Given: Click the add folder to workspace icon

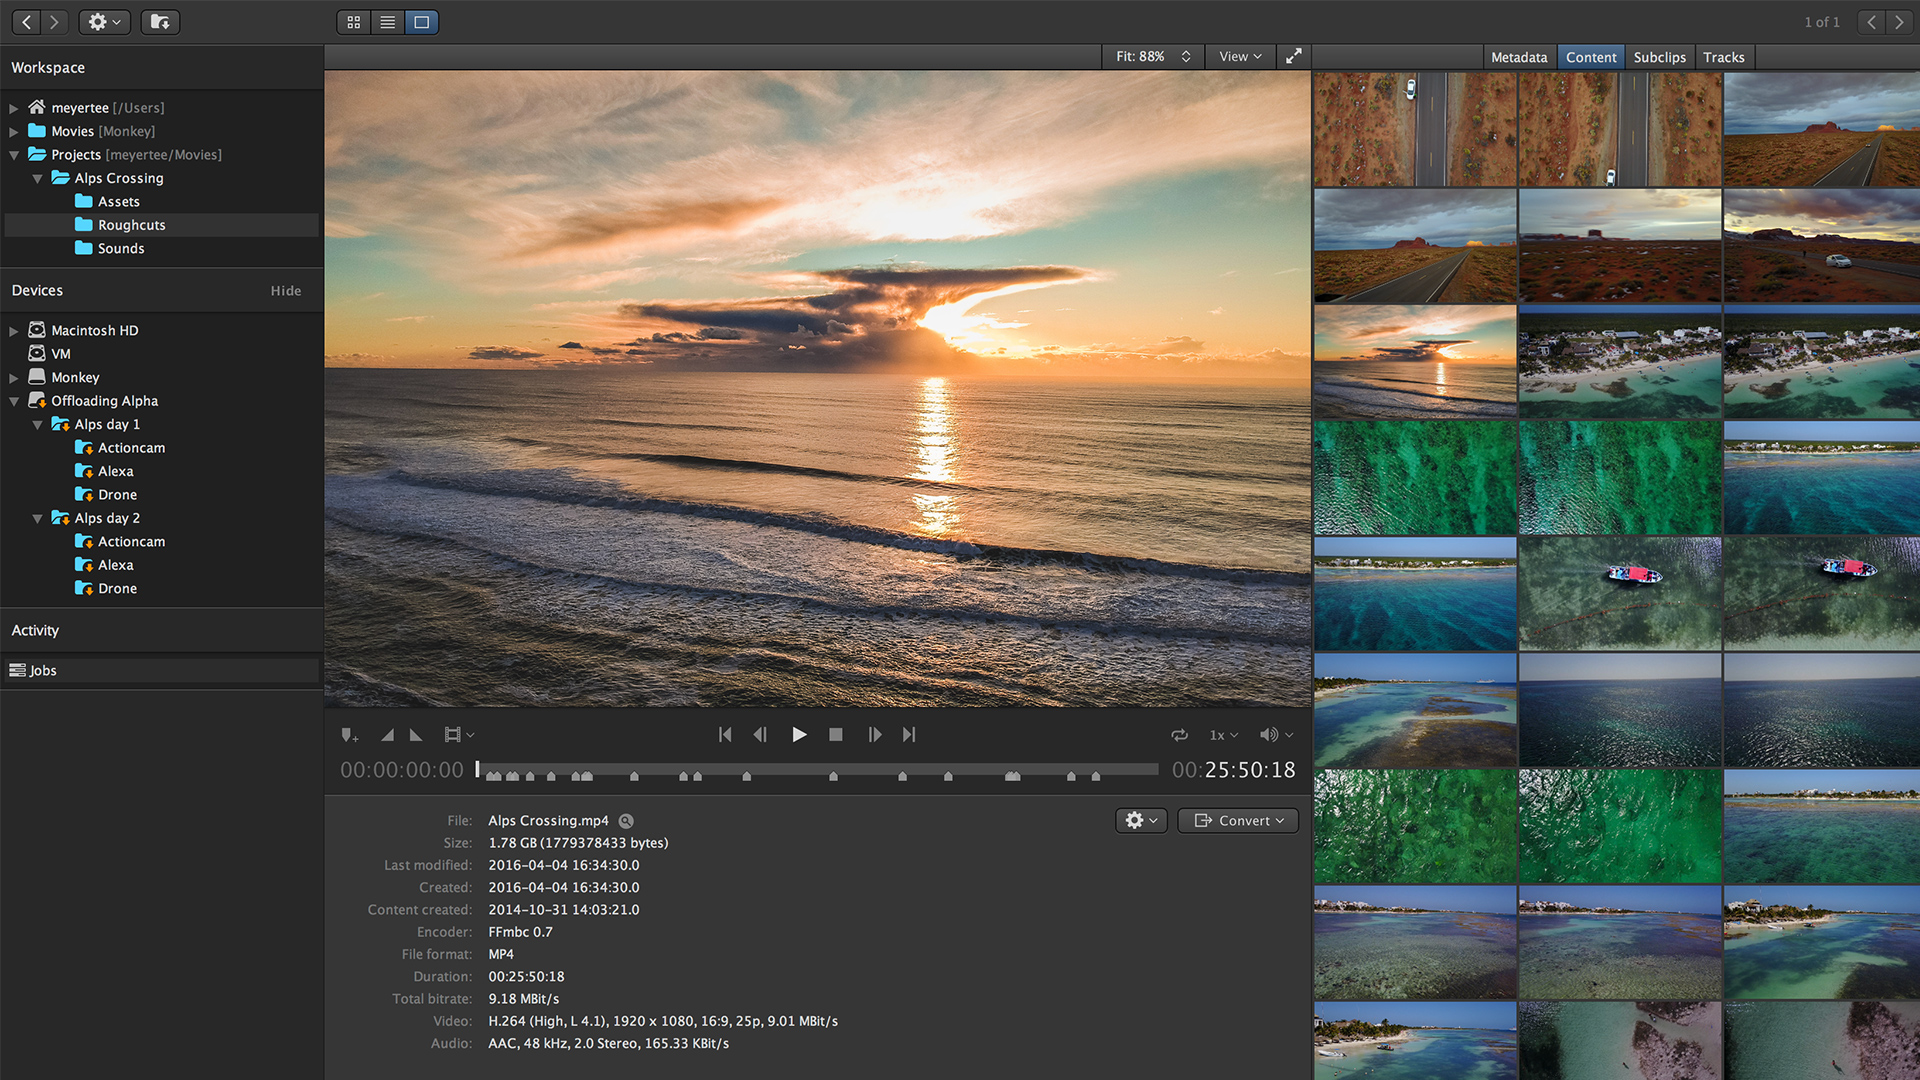Looking at the screenshot, I should coord(160,22).
